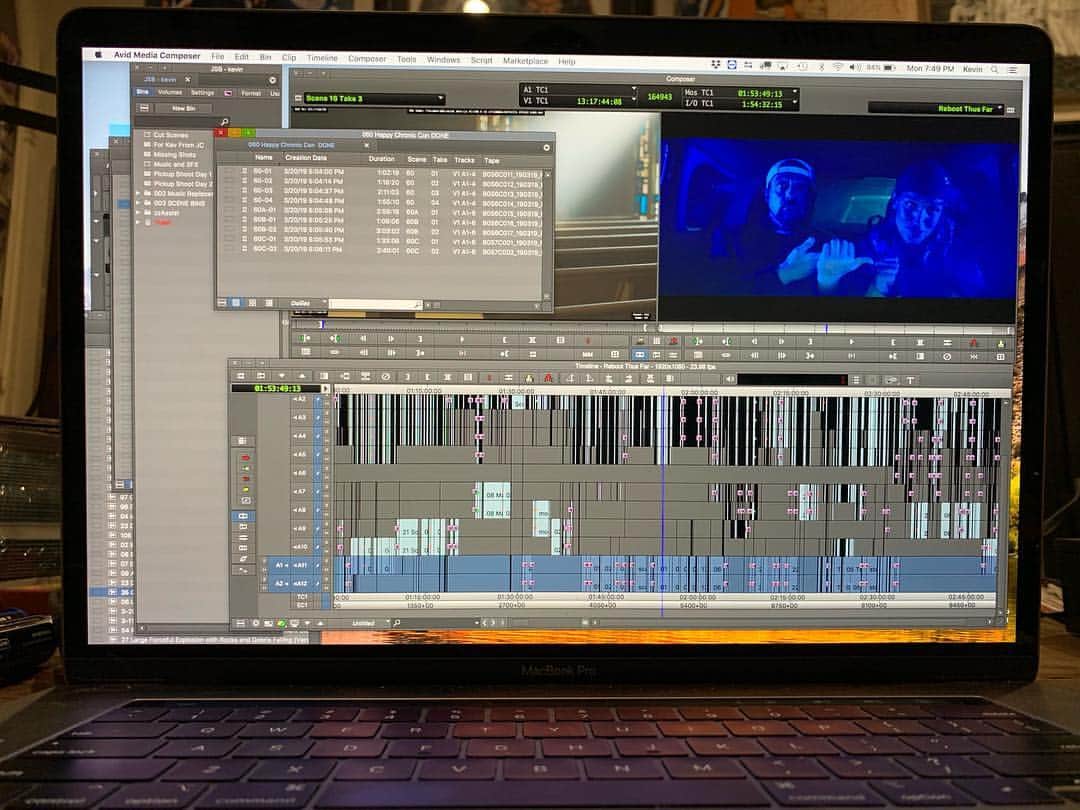
Task: Click the magnifier in the project window search
Action: click(x=224, y=122)
